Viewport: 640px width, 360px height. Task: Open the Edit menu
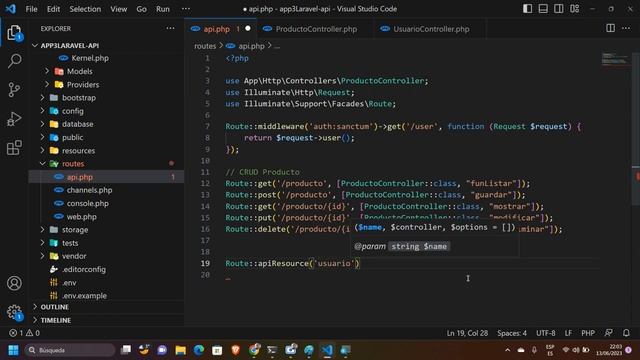(x=53, y=9)
